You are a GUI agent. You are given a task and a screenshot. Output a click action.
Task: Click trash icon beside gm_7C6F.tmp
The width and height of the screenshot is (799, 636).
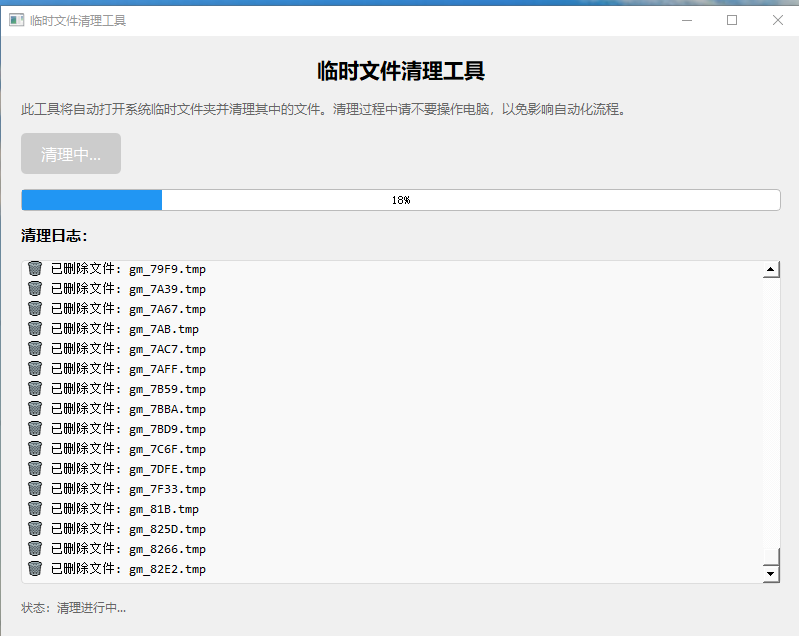click(x=35, y=449)
